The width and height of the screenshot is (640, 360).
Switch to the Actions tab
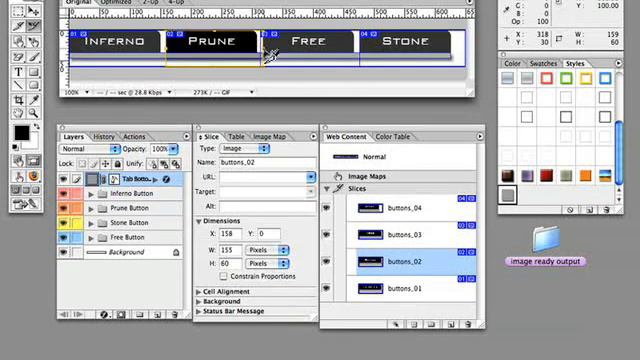[x=134, y=137]
